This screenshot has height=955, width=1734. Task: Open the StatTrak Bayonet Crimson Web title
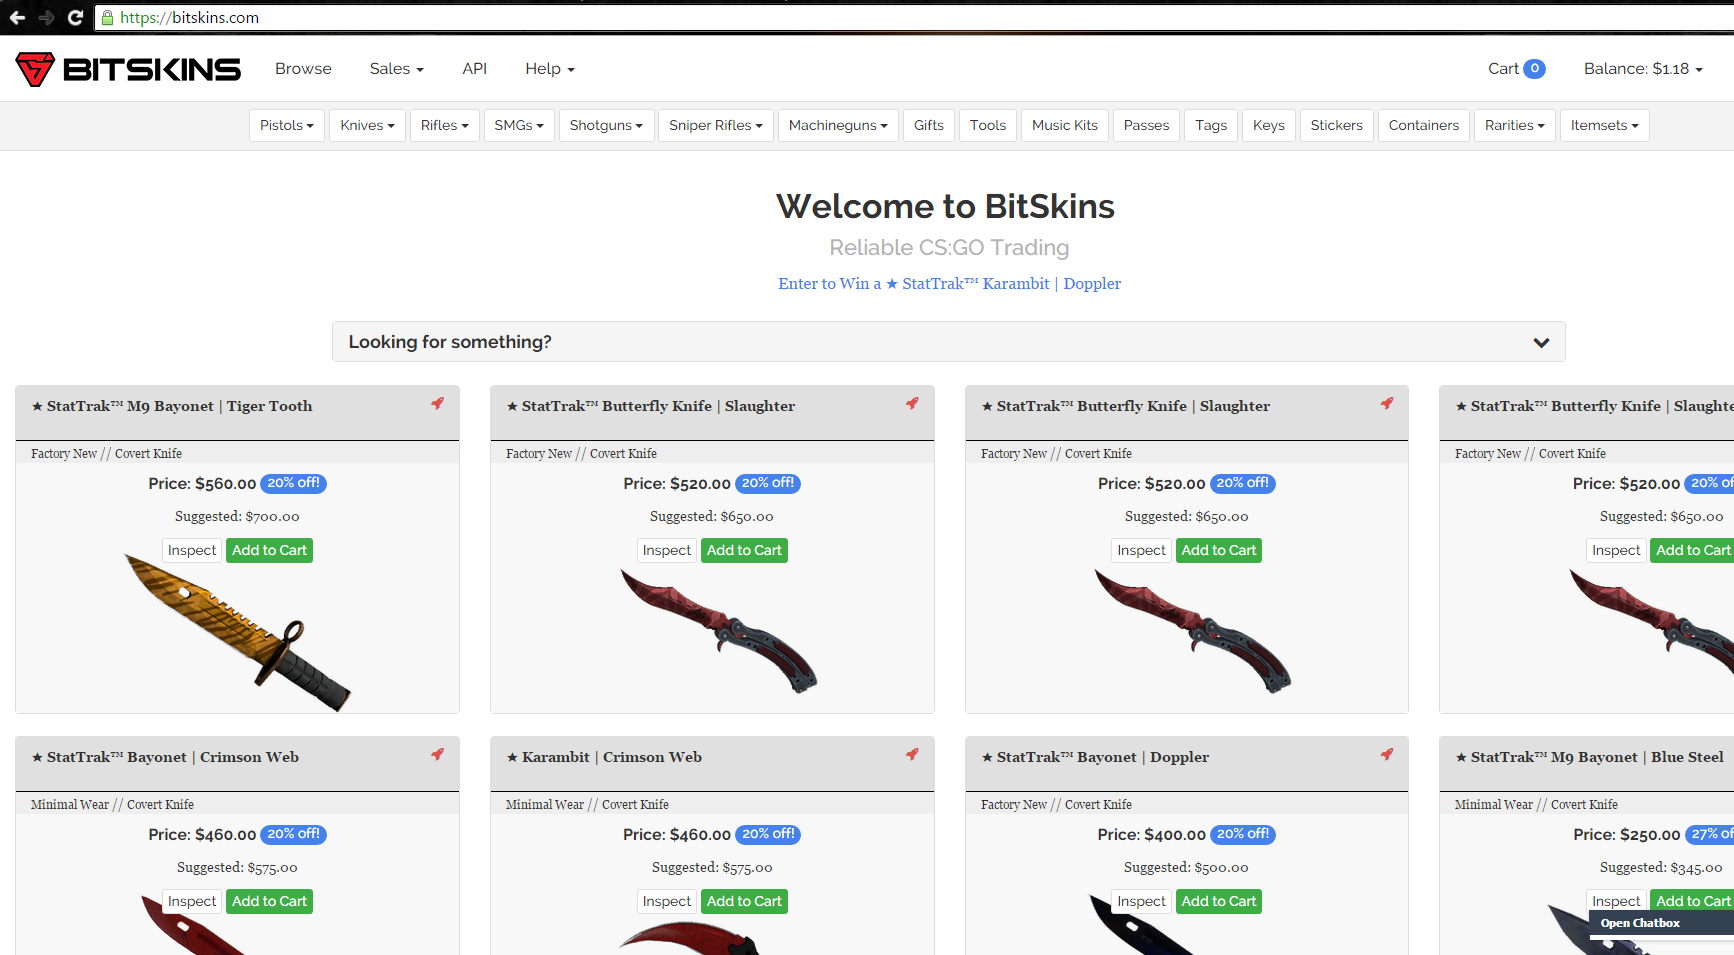[165, 757]
